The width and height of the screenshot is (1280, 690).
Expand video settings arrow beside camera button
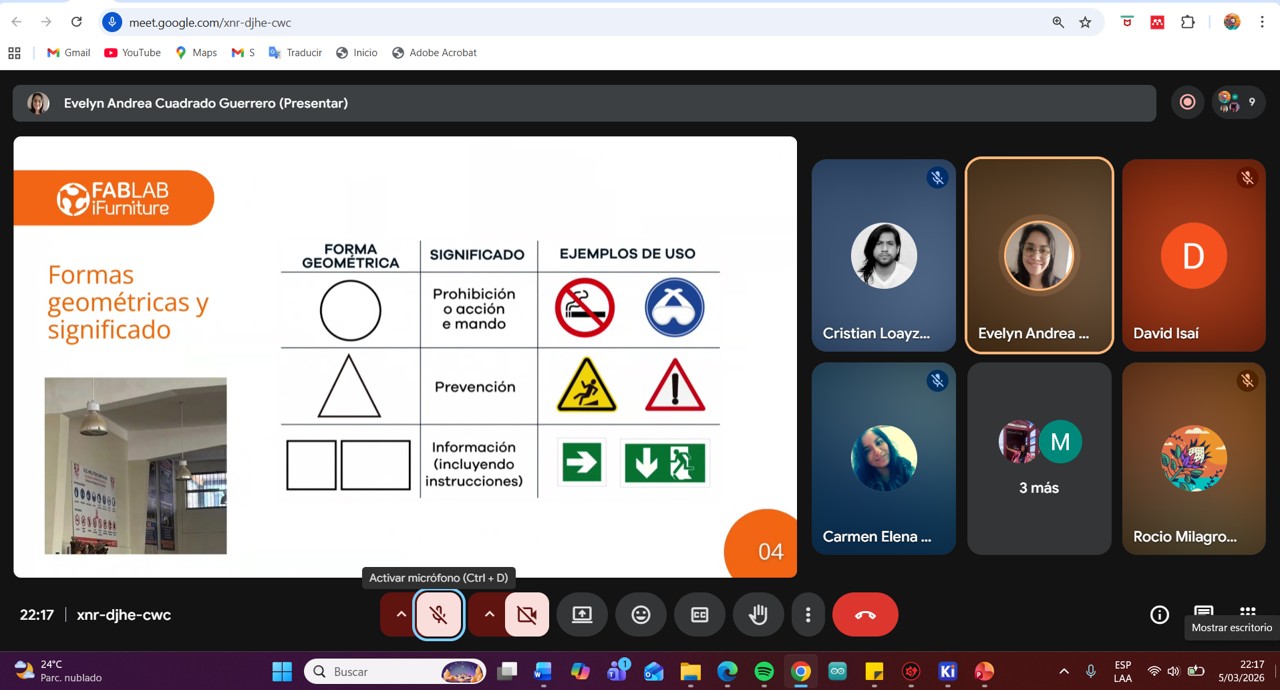[488, 615]
